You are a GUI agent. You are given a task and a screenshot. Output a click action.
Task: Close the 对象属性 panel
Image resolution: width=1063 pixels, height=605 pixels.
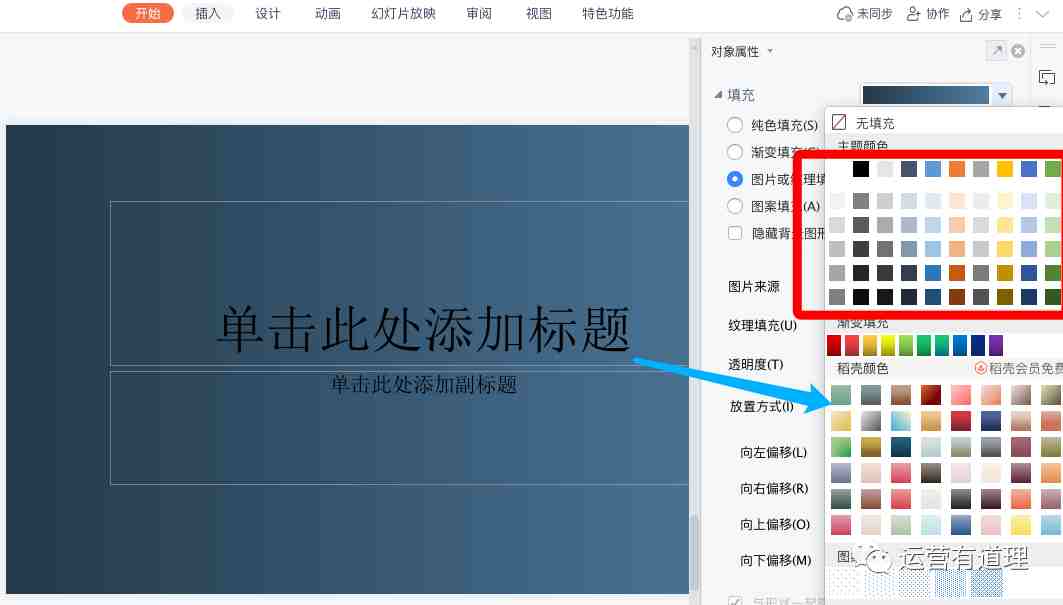[1018, 51]
